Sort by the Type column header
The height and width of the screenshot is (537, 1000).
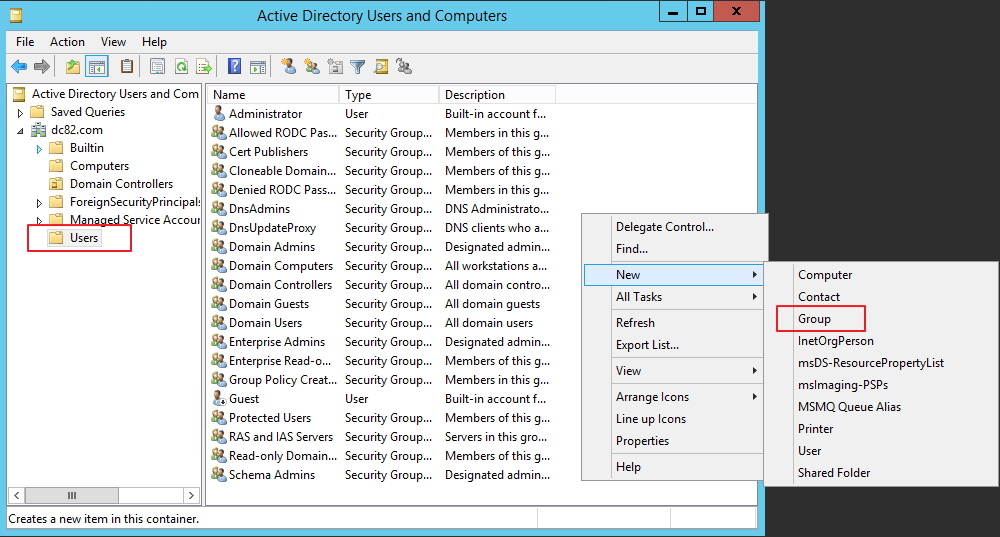pyautogui.click(x=389, y=94)
